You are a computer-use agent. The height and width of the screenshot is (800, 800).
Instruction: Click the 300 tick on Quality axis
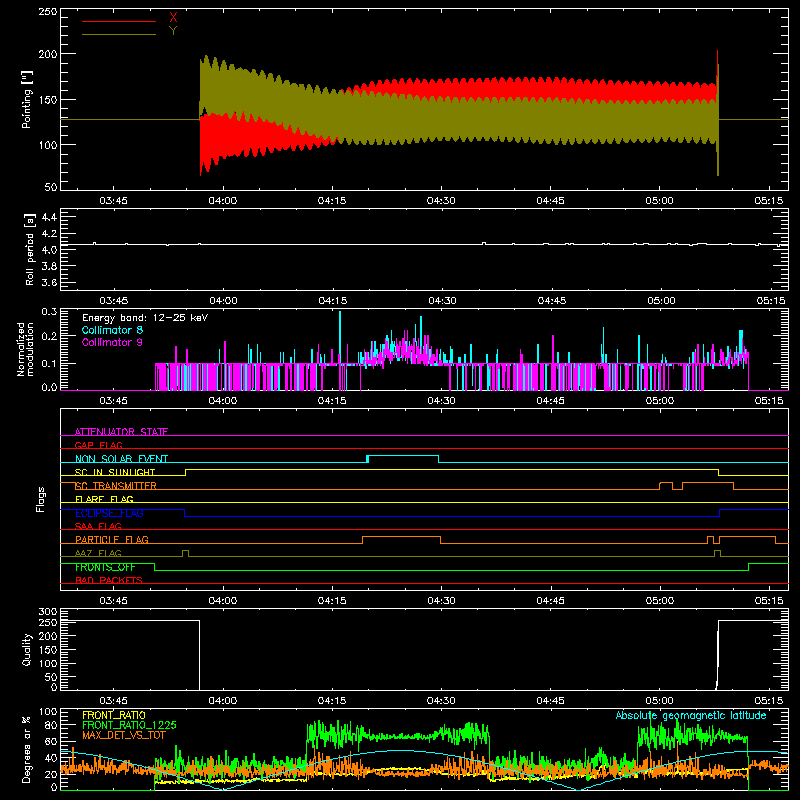(48, 612)
